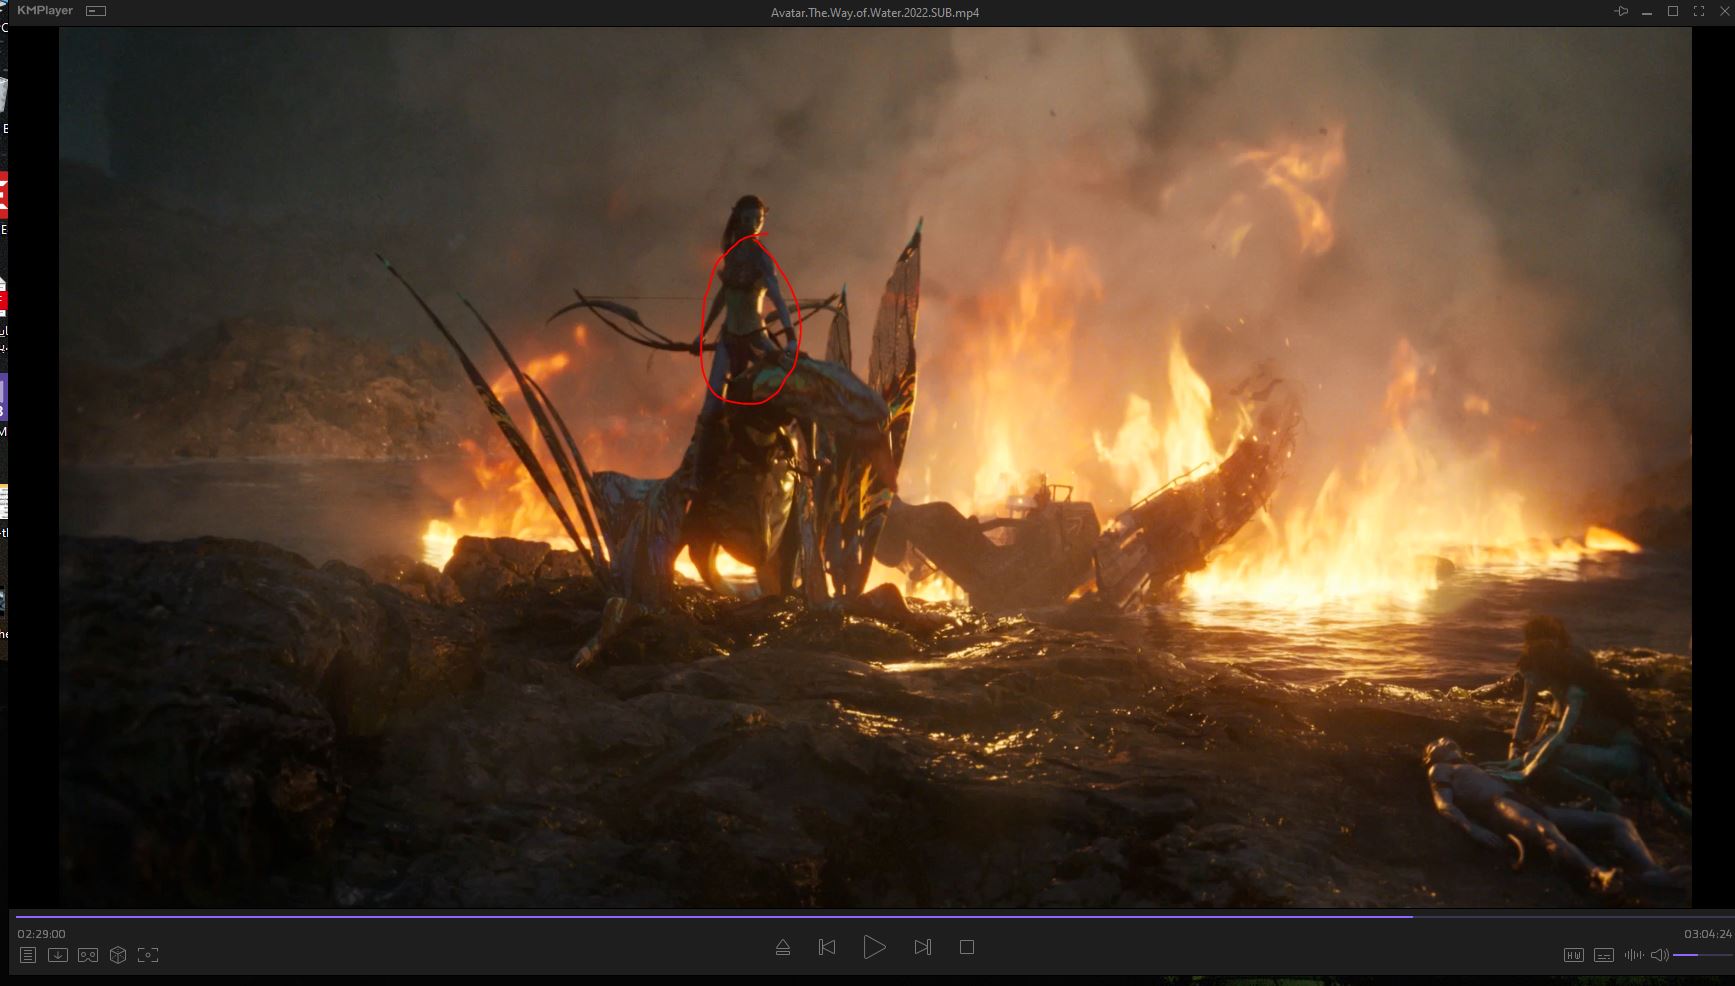Click the download video icon
This screenshot has height=986, width=1735.
coord(58,955)
